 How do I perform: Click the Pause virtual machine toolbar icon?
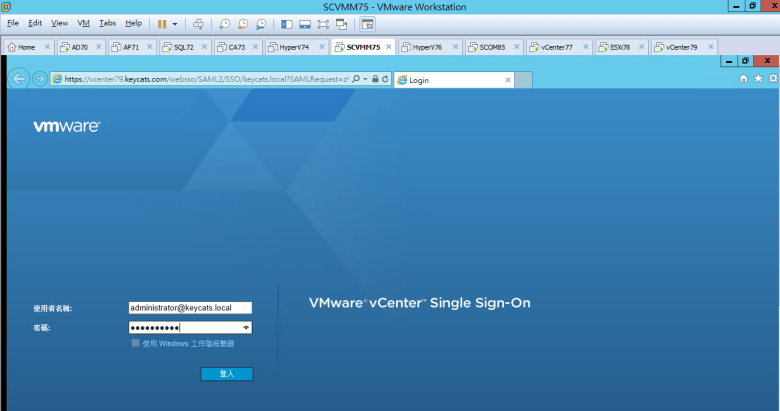coord(162,22)
